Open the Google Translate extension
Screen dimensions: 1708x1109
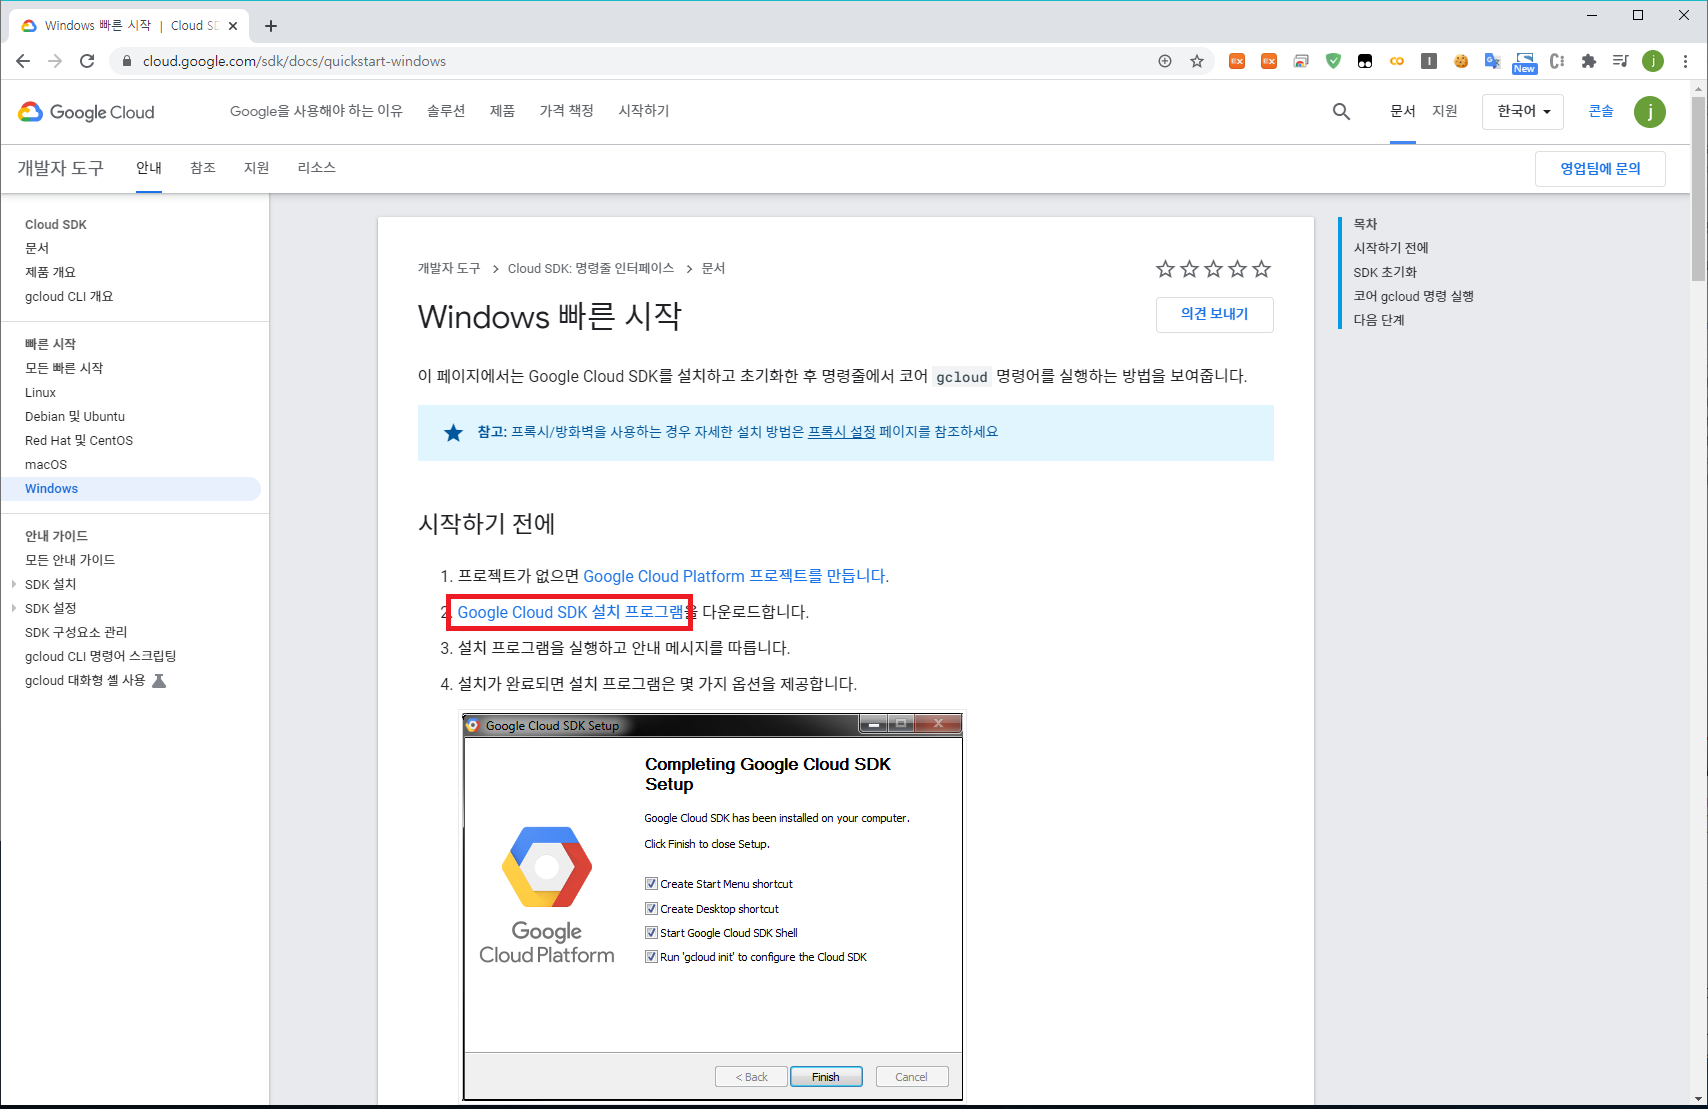[1493, 61]
